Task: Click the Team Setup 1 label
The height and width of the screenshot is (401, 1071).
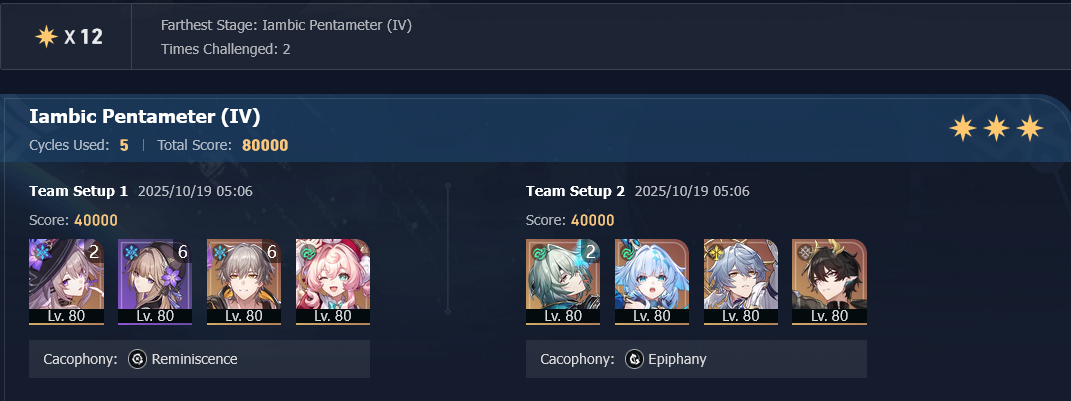Action: coord(79,191)
